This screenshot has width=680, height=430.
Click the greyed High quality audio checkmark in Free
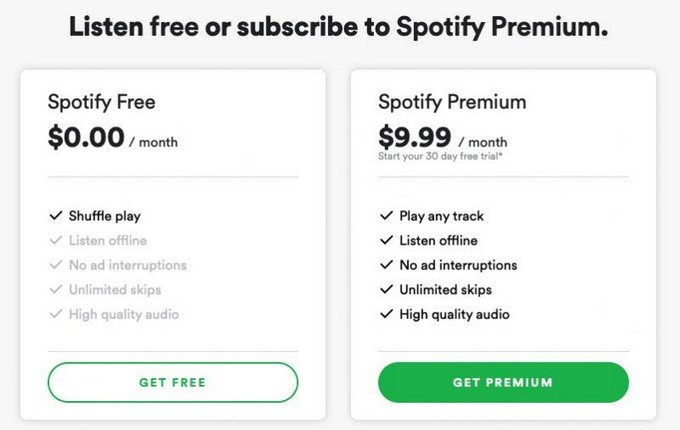(54, 314)
